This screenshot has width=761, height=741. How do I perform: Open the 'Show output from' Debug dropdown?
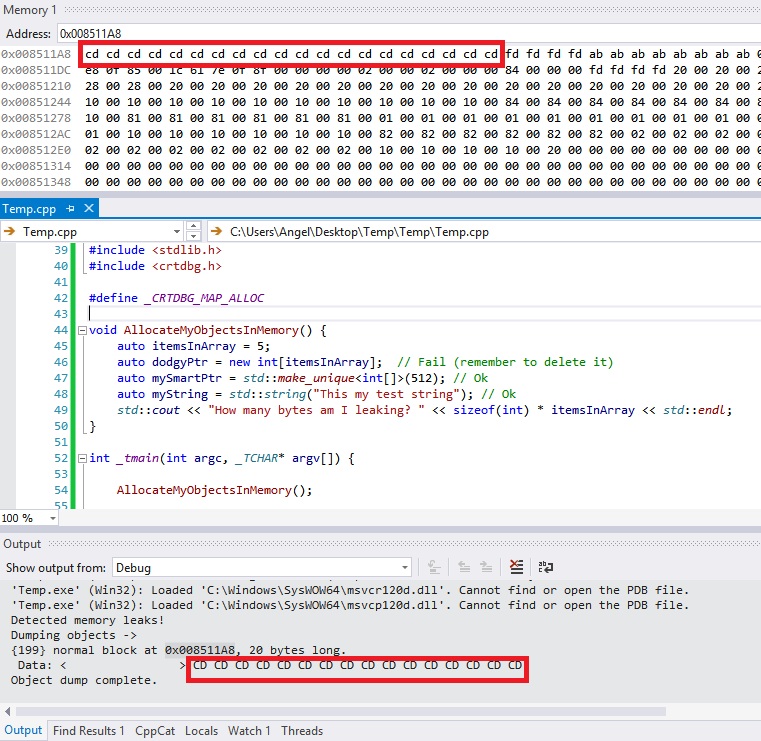403,567
